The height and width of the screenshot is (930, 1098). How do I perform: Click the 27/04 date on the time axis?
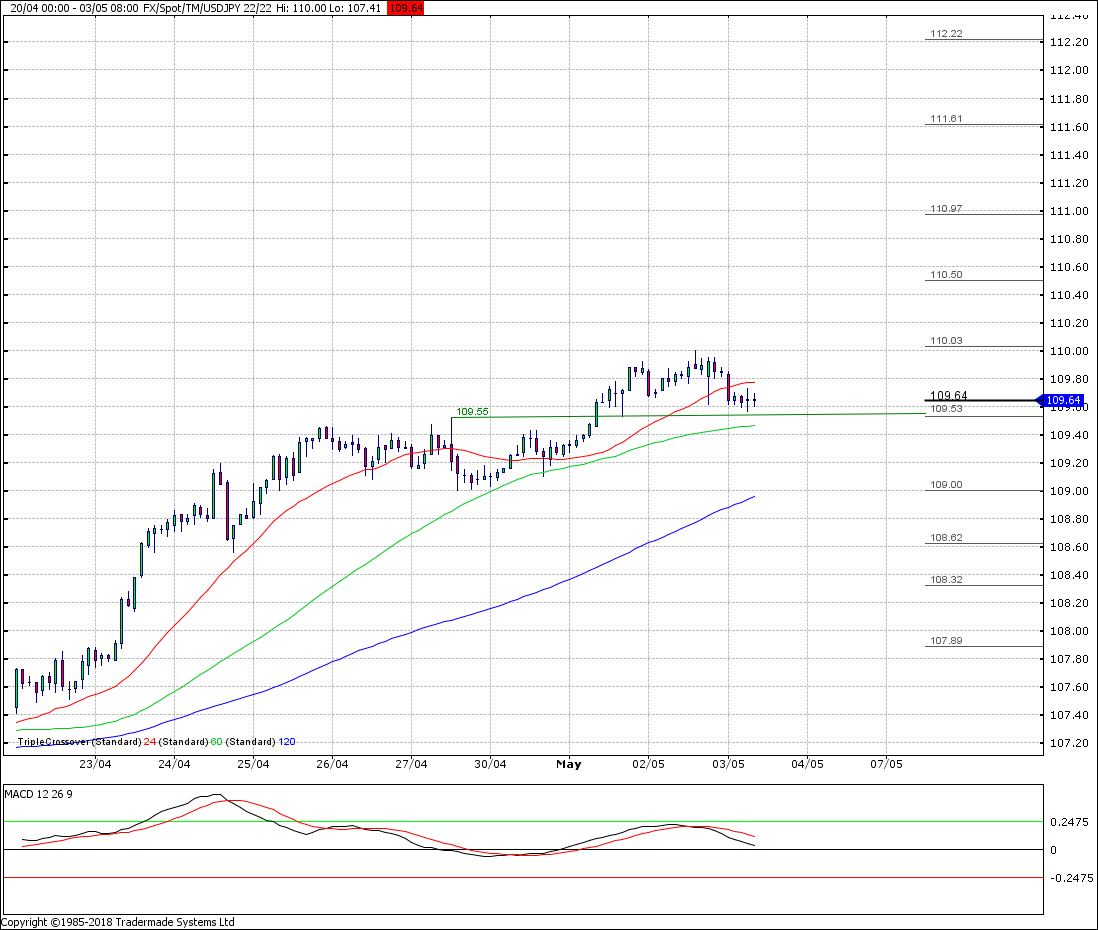pos(411,765)
